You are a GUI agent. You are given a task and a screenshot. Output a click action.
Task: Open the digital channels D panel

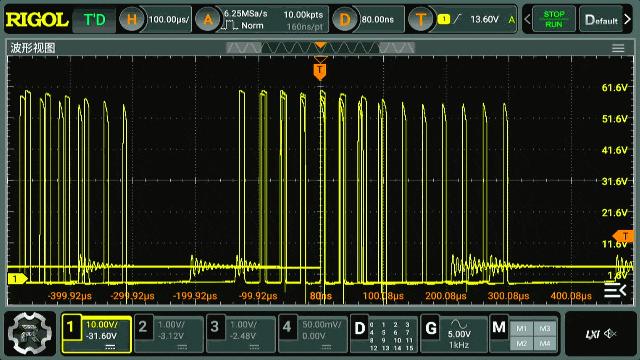tap(384, 333)
